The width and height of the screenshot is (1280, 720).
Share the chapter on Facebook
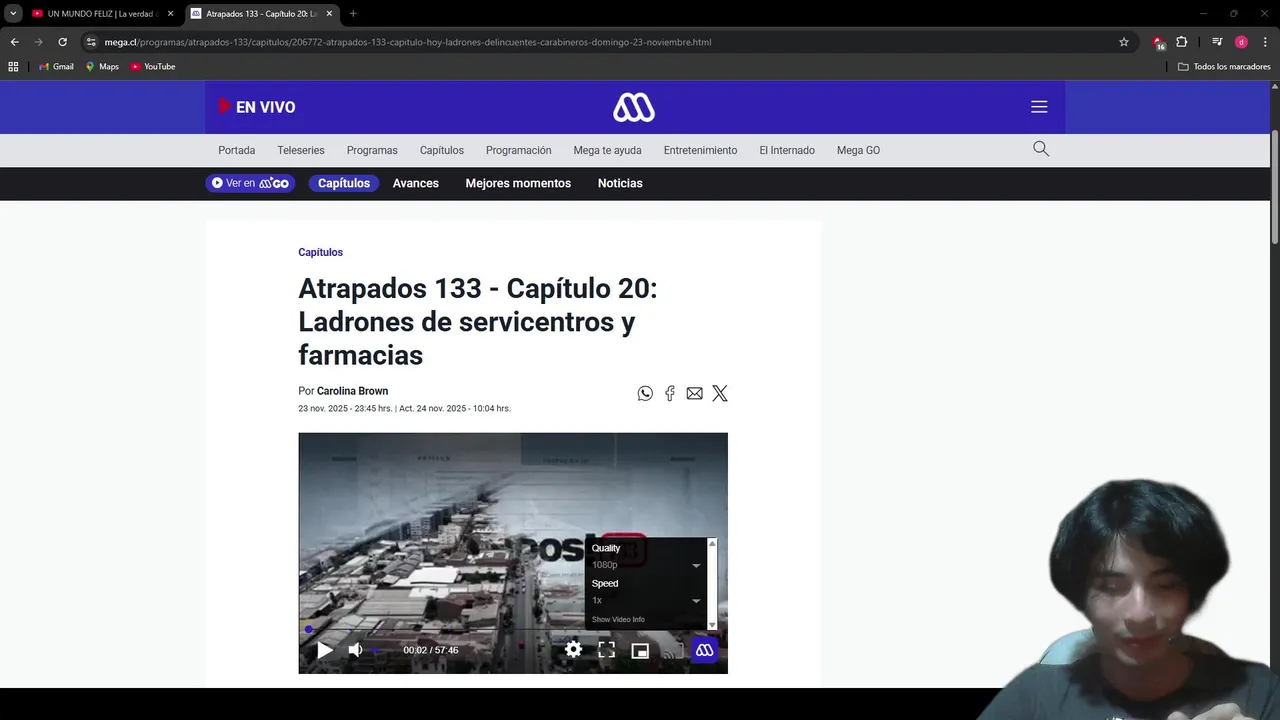pos(670,393)
